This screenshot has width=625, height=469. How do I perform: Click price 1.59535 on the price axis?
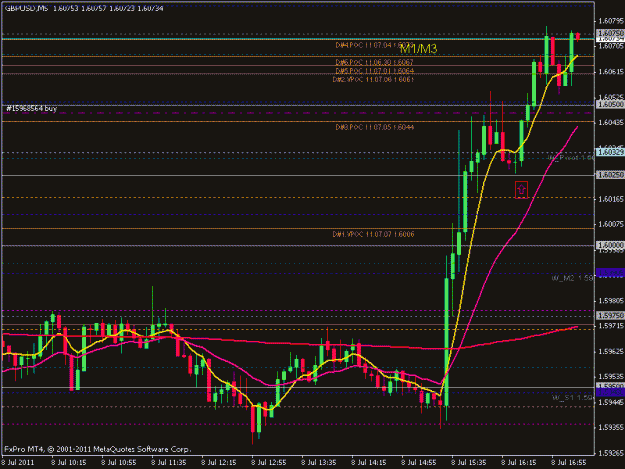611,377
